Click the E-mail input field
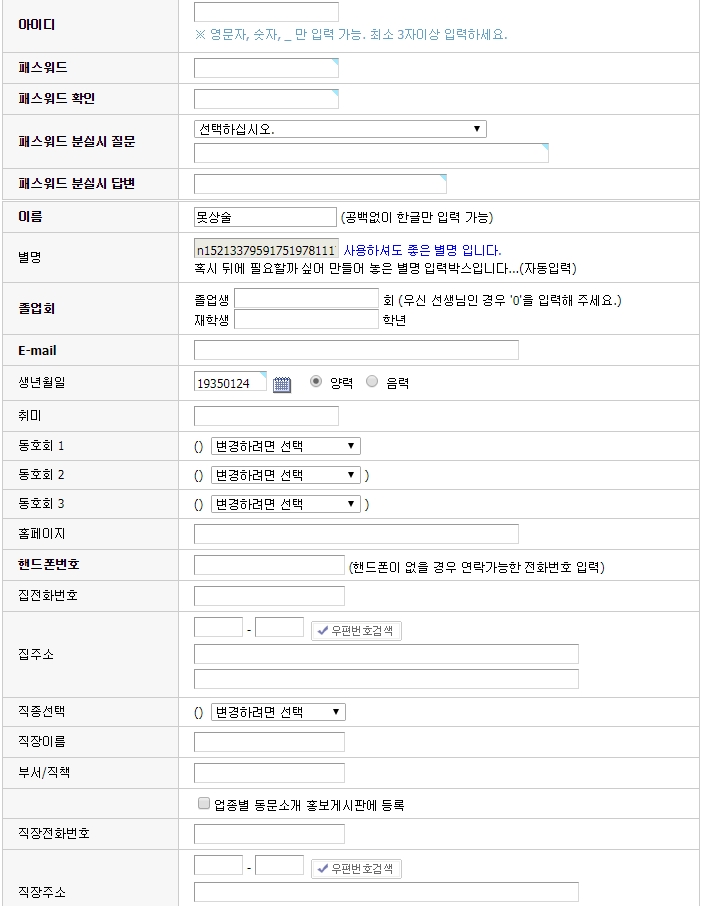Screen dimensions: 702x906 pyautogui.click(x=356, y=350)
